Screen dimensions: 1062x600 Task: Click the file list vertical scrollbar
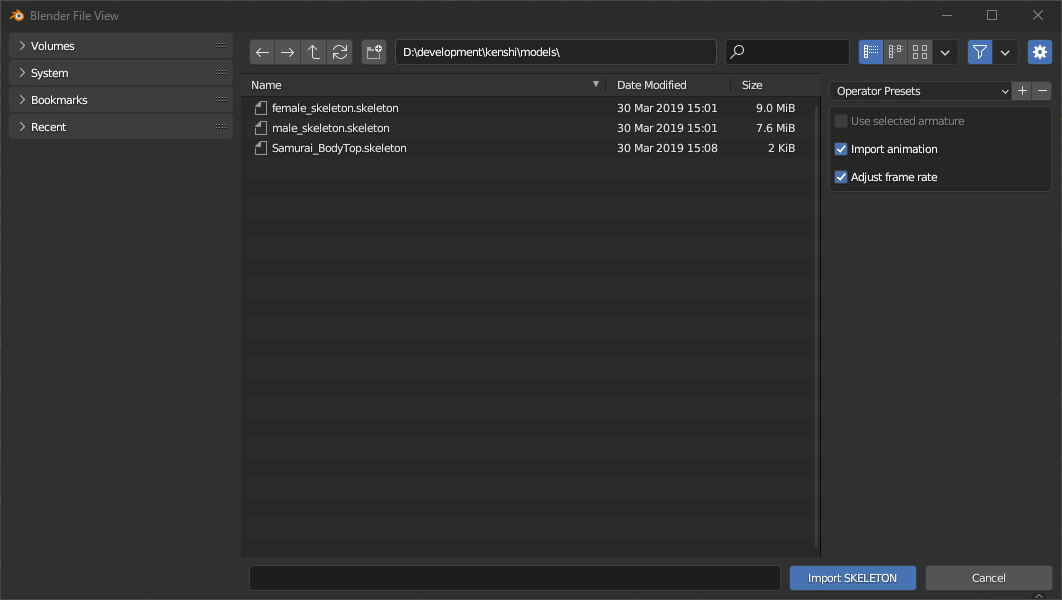(817, 325)
